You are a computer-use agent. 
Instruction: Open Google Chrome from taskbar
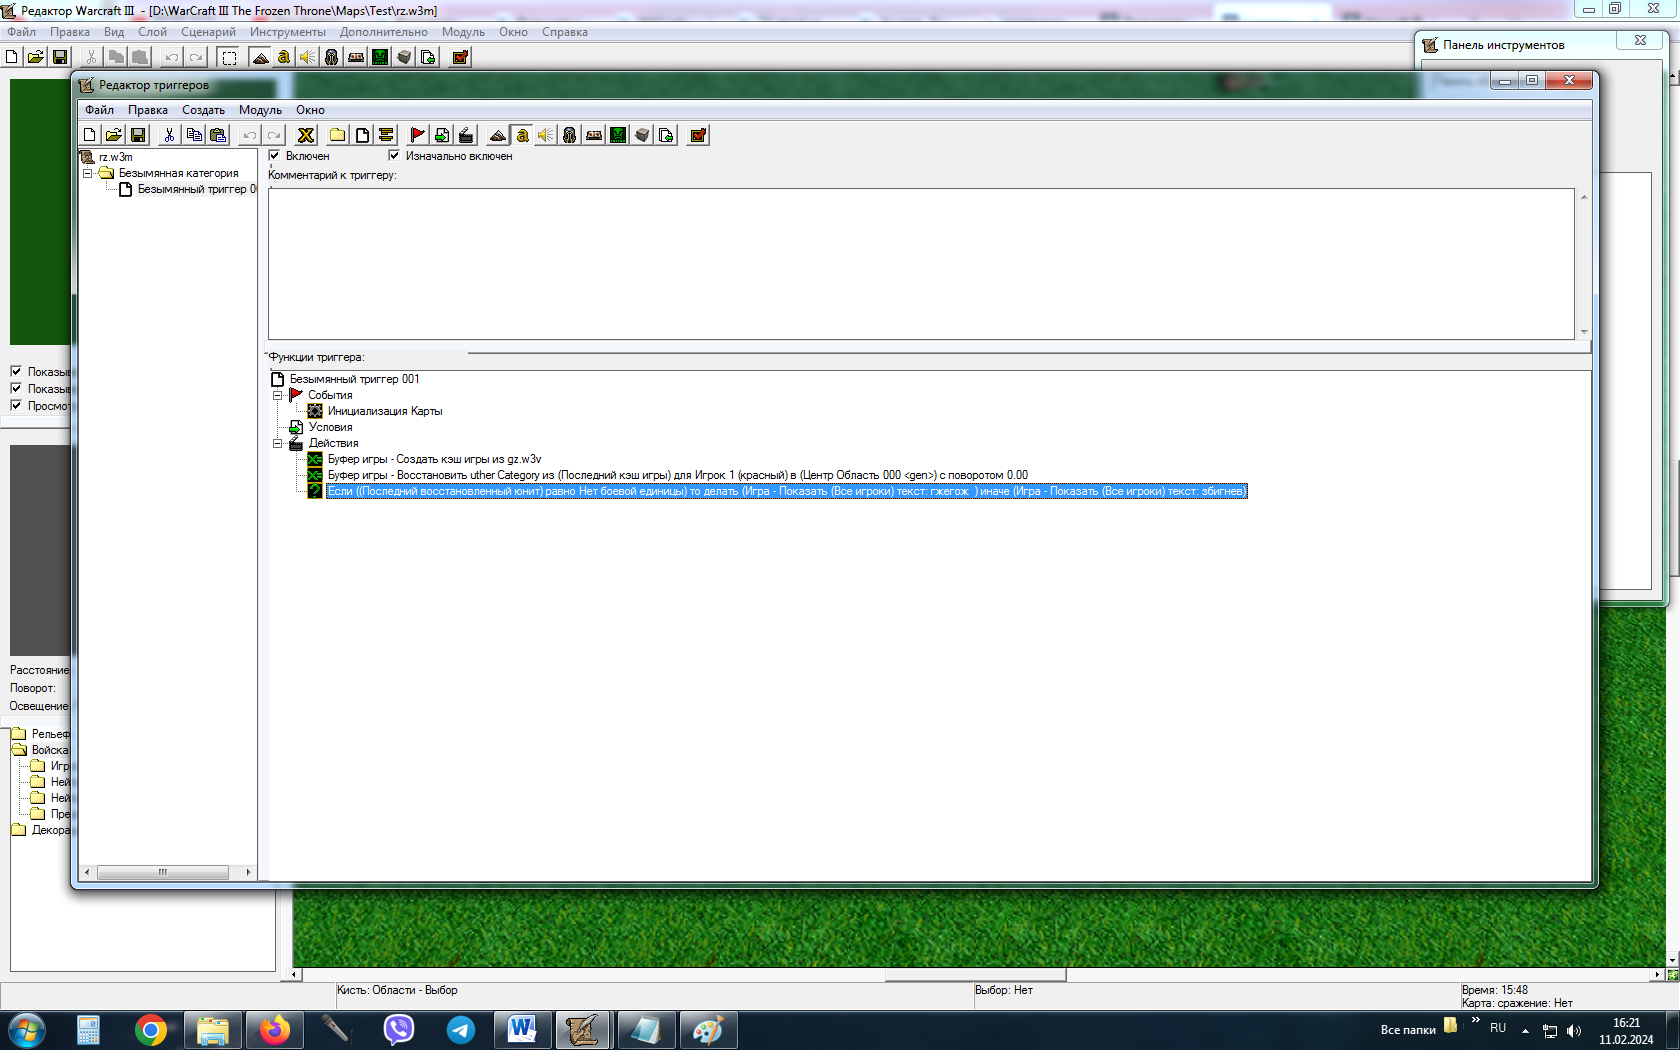click(x=151, y=1030)
